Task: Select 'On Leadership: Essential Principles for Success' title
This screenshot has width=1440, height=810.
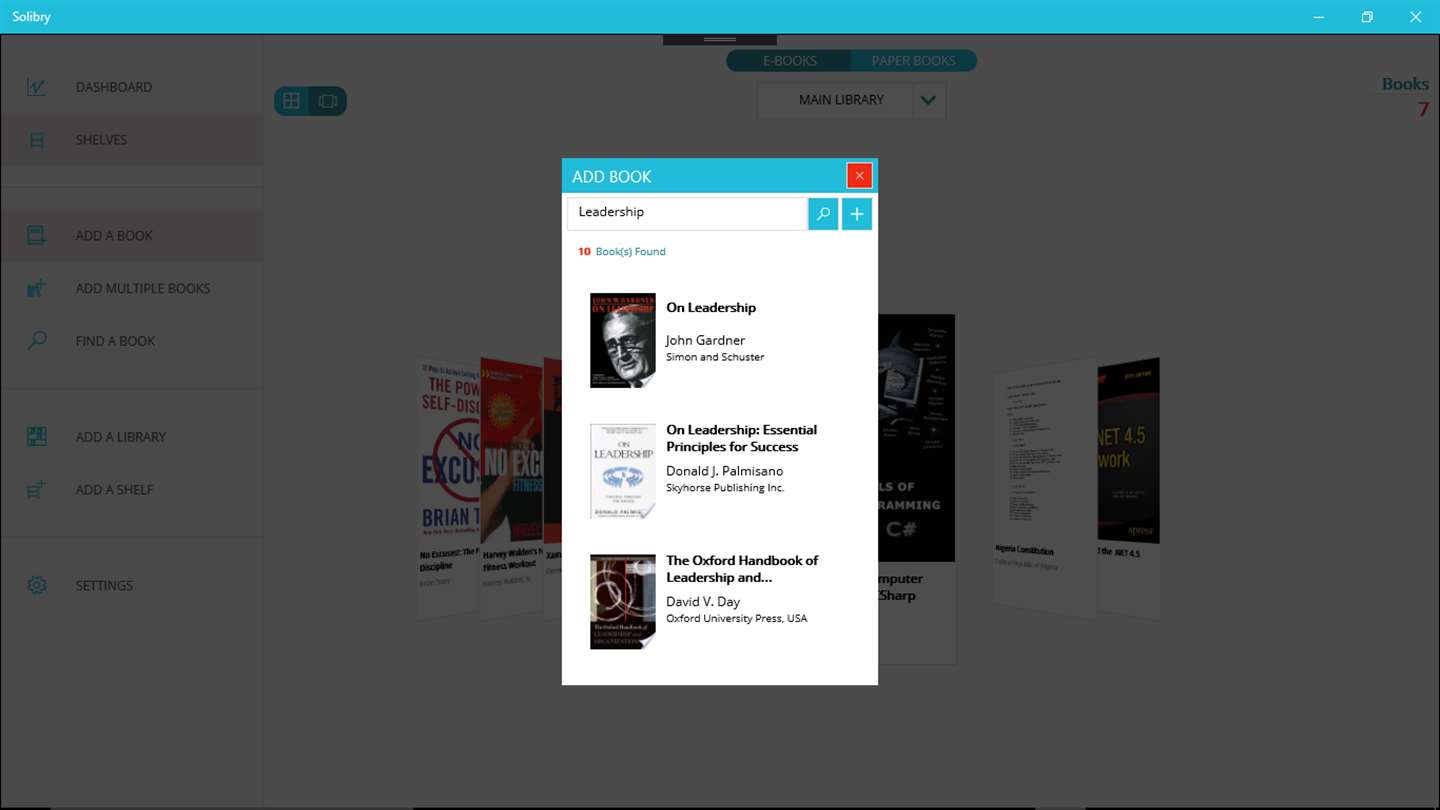Action: pyautogui.click(x=742, y=438)
